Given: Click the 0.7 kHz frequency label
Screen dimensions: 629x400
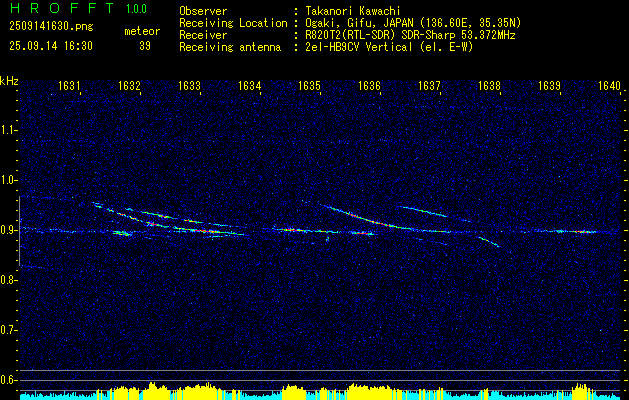Looking at the screenshot, I should (x=8, y=330).
